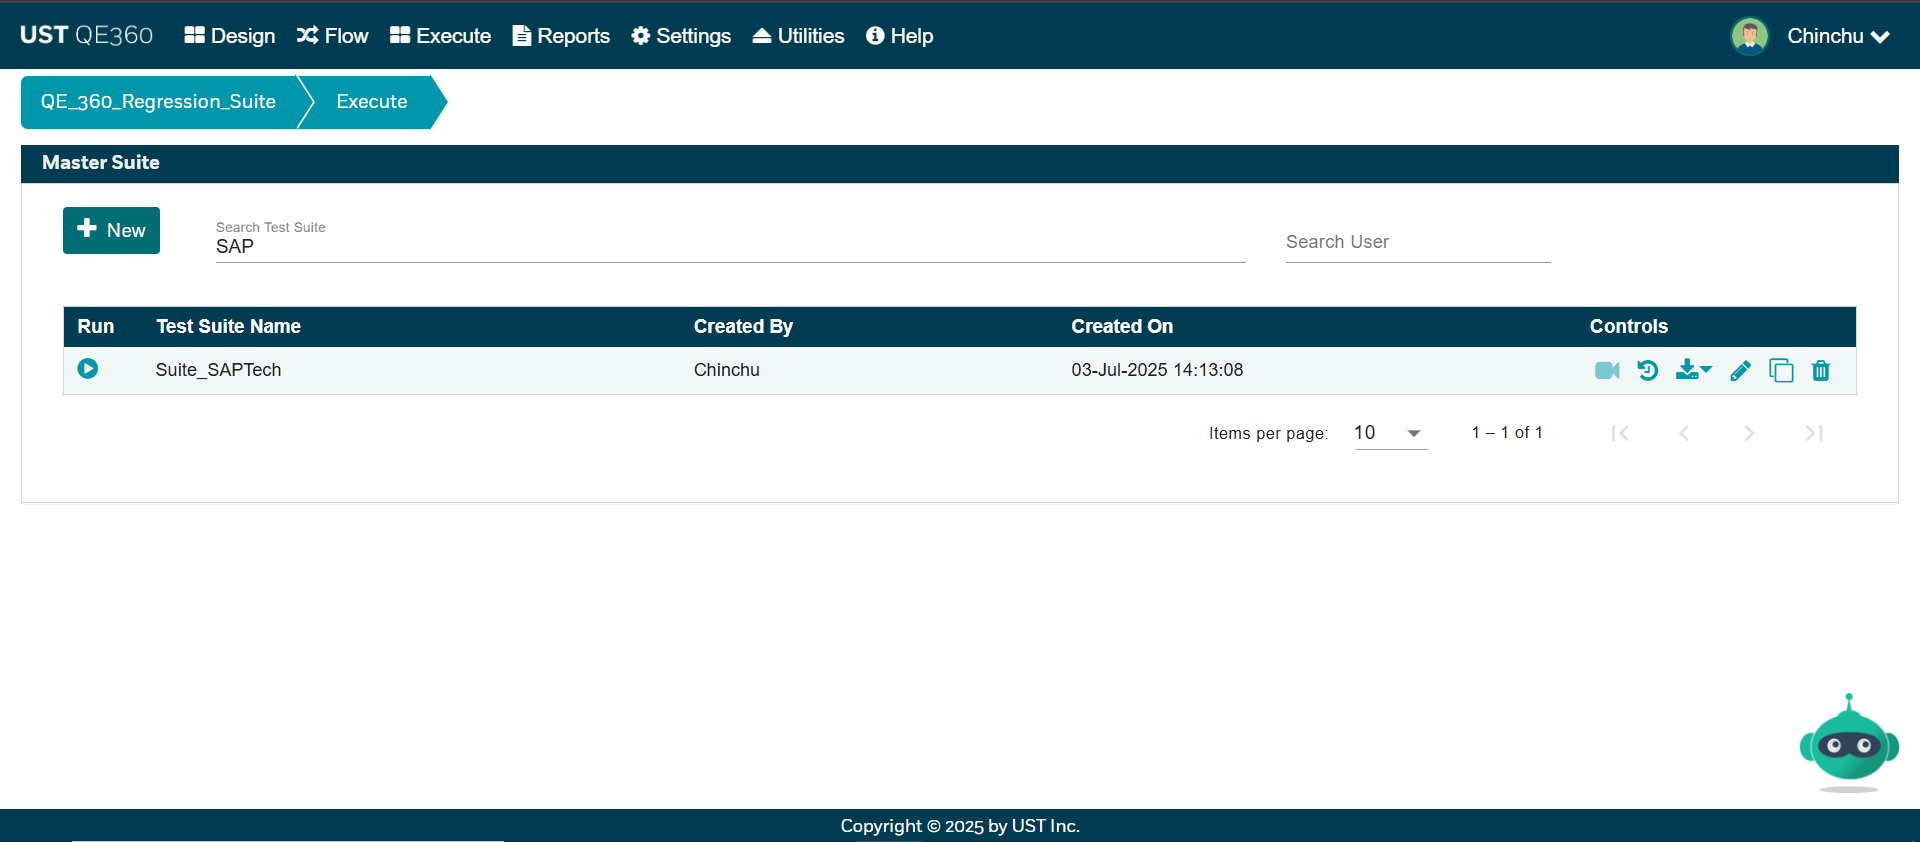1920x842 pixels.
Task: Select the Execute breadcrumb step
Action: 372,102
